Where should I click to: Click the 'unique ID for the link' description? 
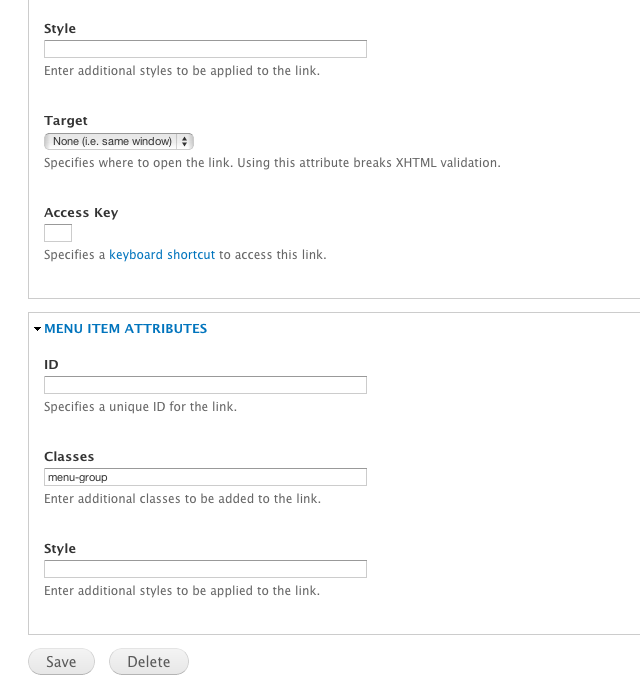[141, 407]
